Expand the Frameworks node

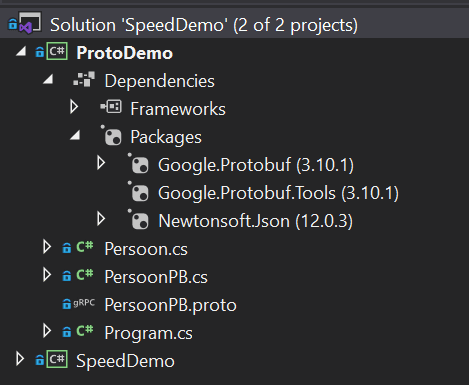[74, 107]
